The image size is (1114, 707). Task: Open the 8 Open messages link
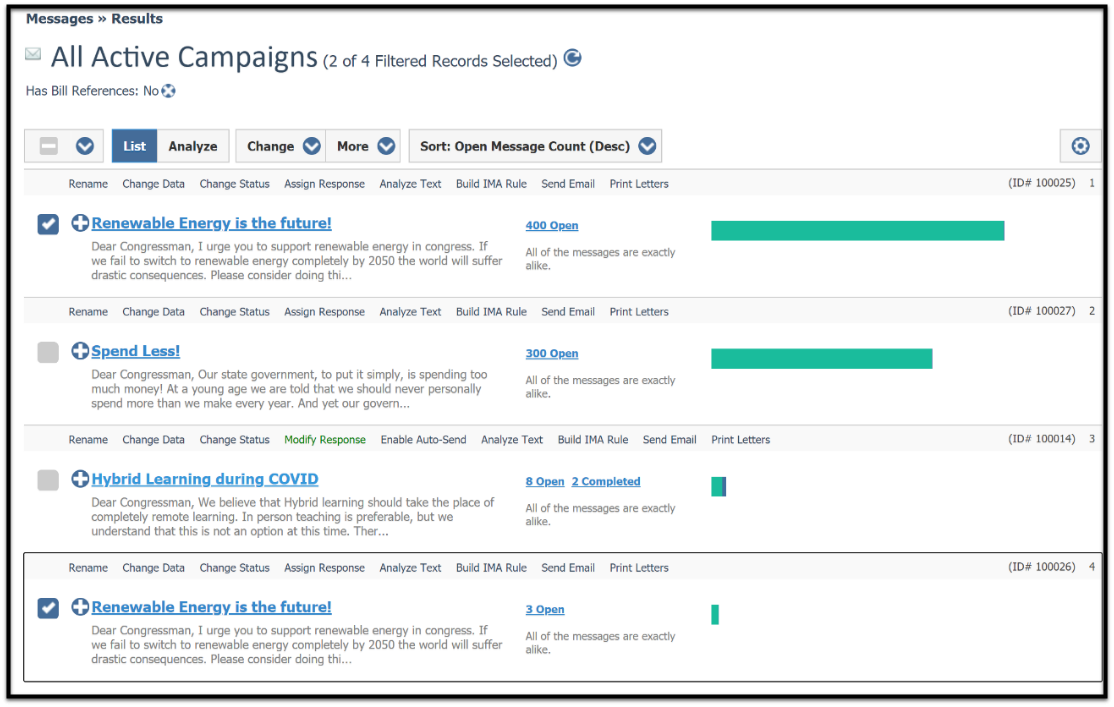pos(545,481)
